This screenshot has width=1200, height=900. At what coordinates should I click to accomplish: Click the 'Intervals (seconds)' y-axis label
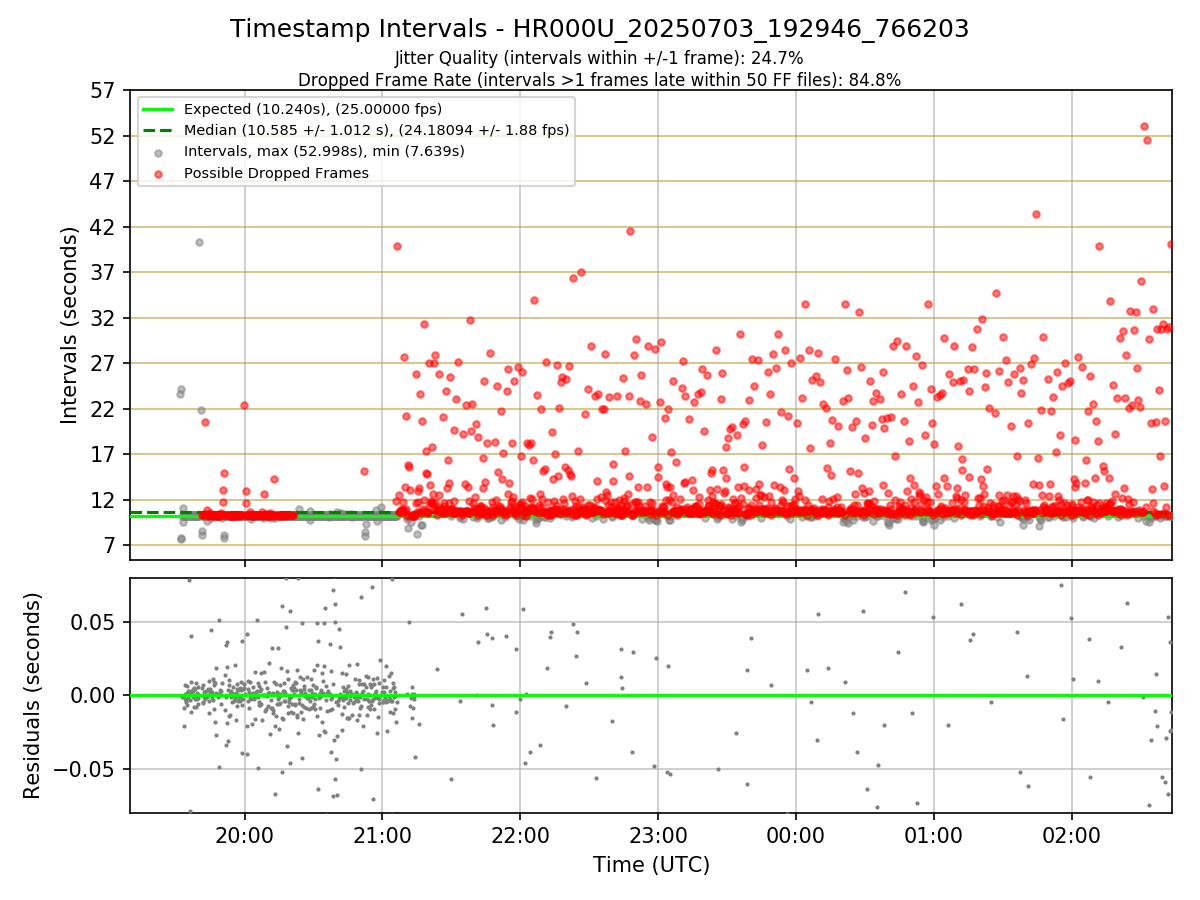69,325
